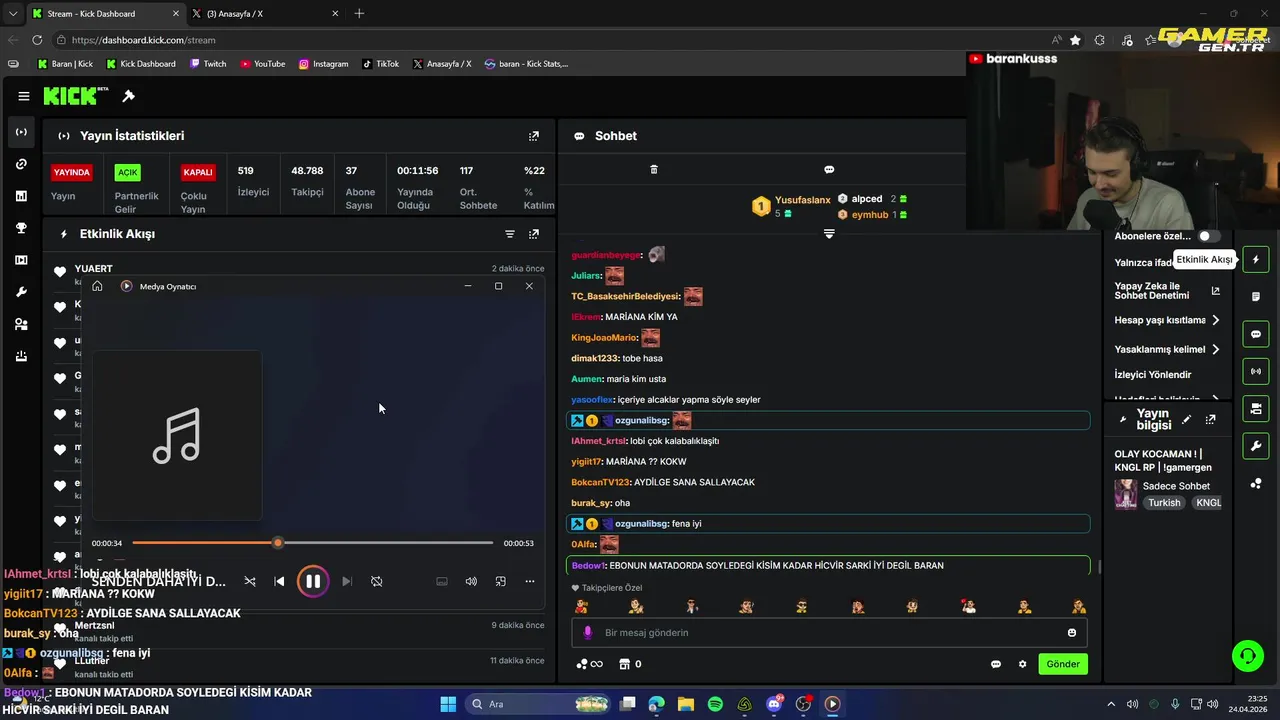Image resolution: width=1280 pixels, height=720 pixels.
Task: Open Spotify from the taskbar
Action: click(x=715, y=704)
